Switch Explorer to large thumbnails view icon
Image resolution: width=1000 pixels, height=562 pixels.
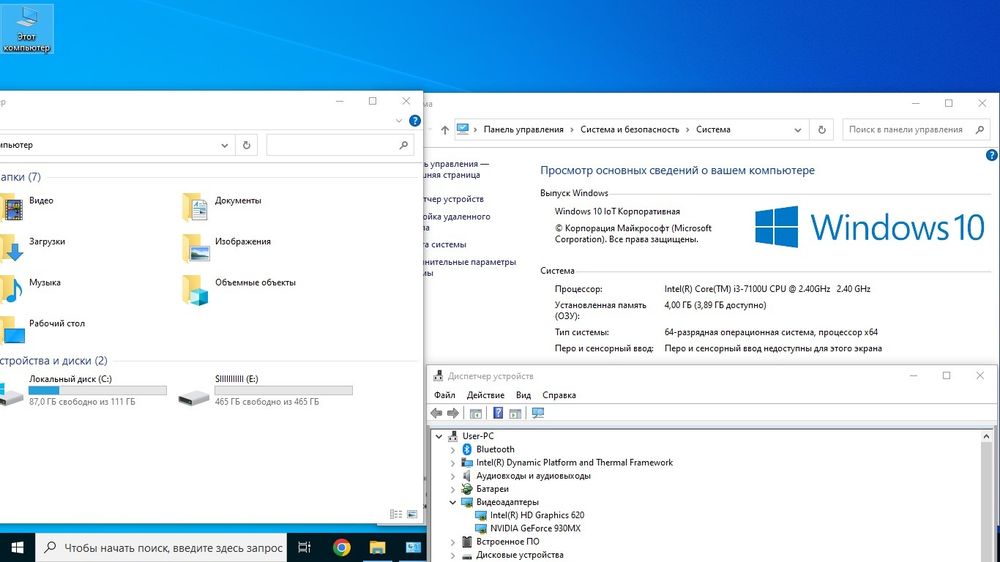tap(412, 514)
